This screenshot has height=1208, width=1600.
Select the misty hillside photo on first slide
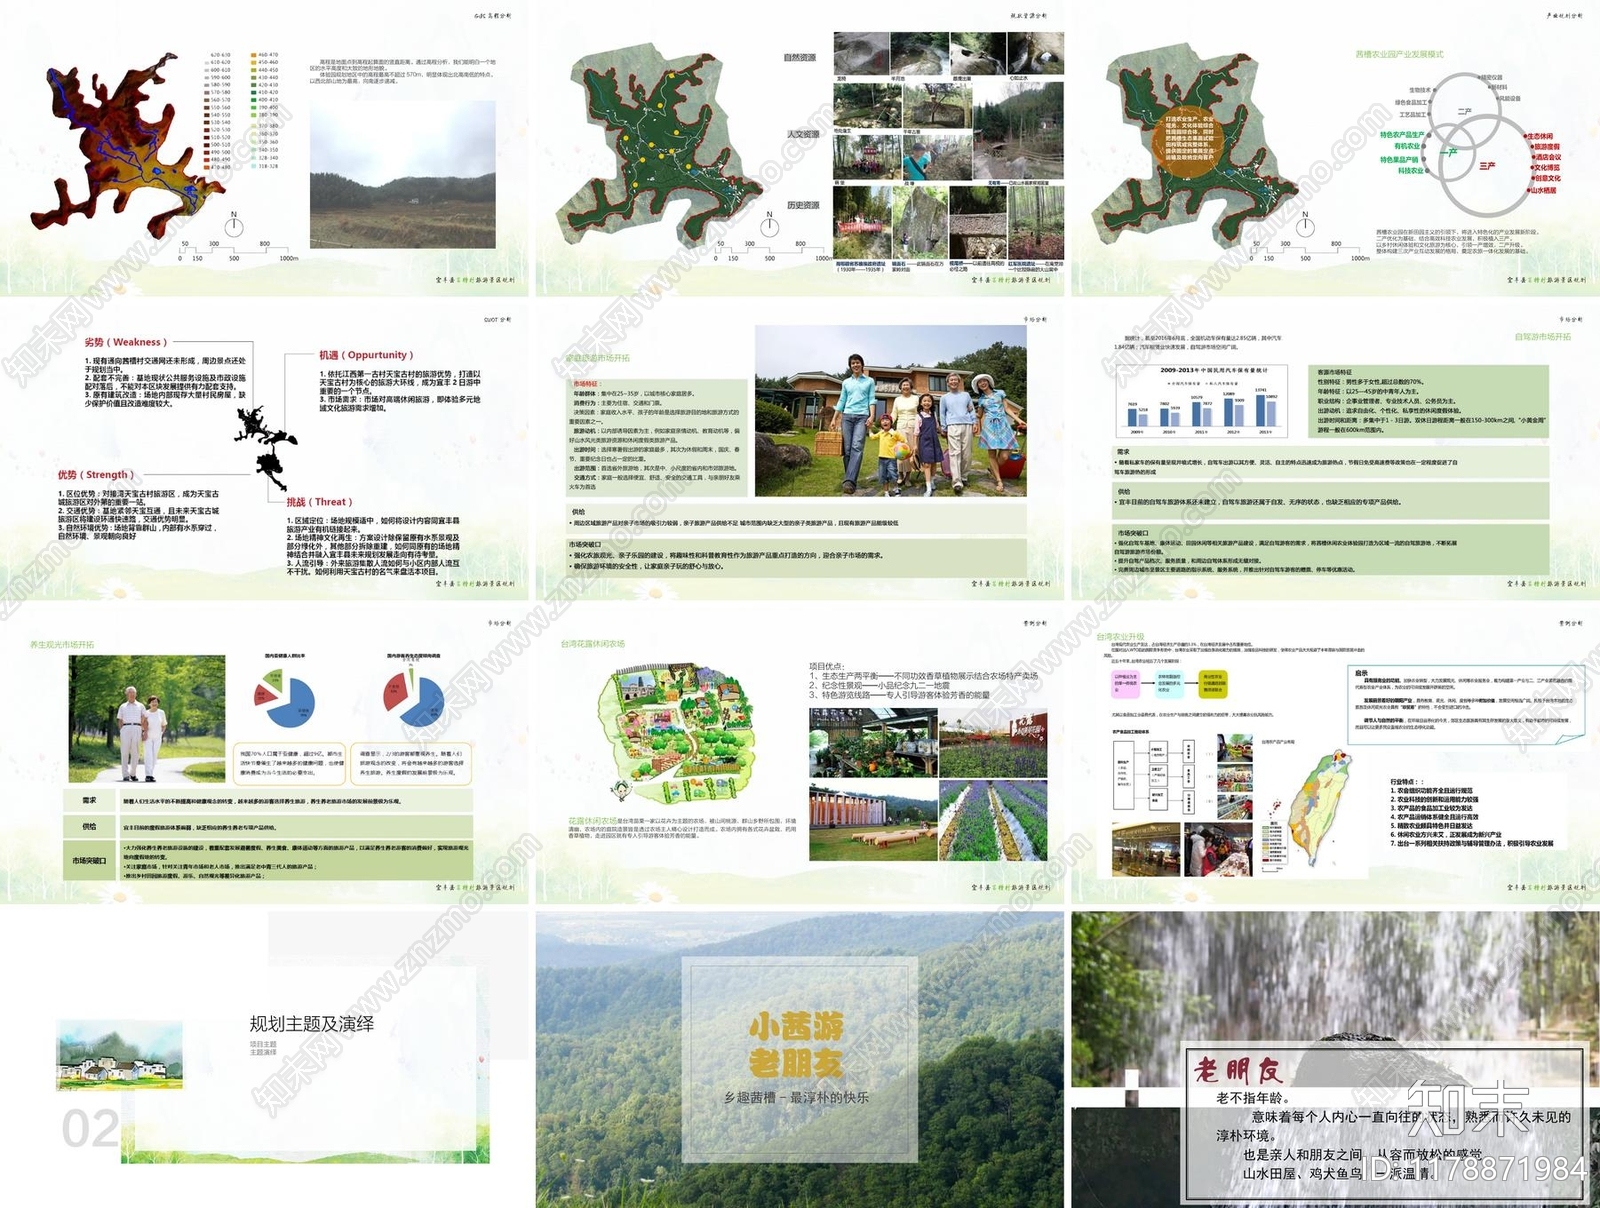tap(402, 173)
